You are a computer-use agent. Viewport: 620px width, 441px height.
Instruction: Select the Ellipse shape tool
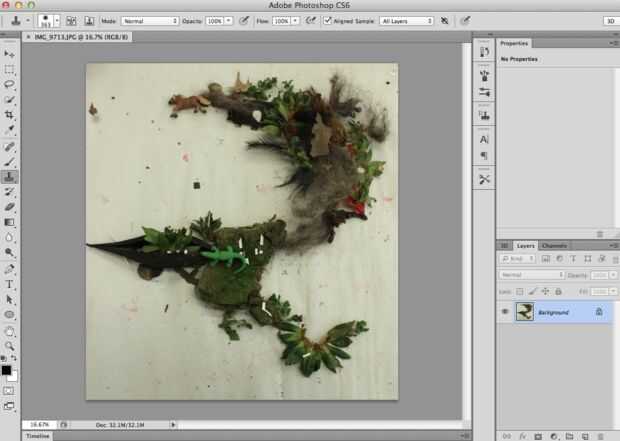(9, 315)
